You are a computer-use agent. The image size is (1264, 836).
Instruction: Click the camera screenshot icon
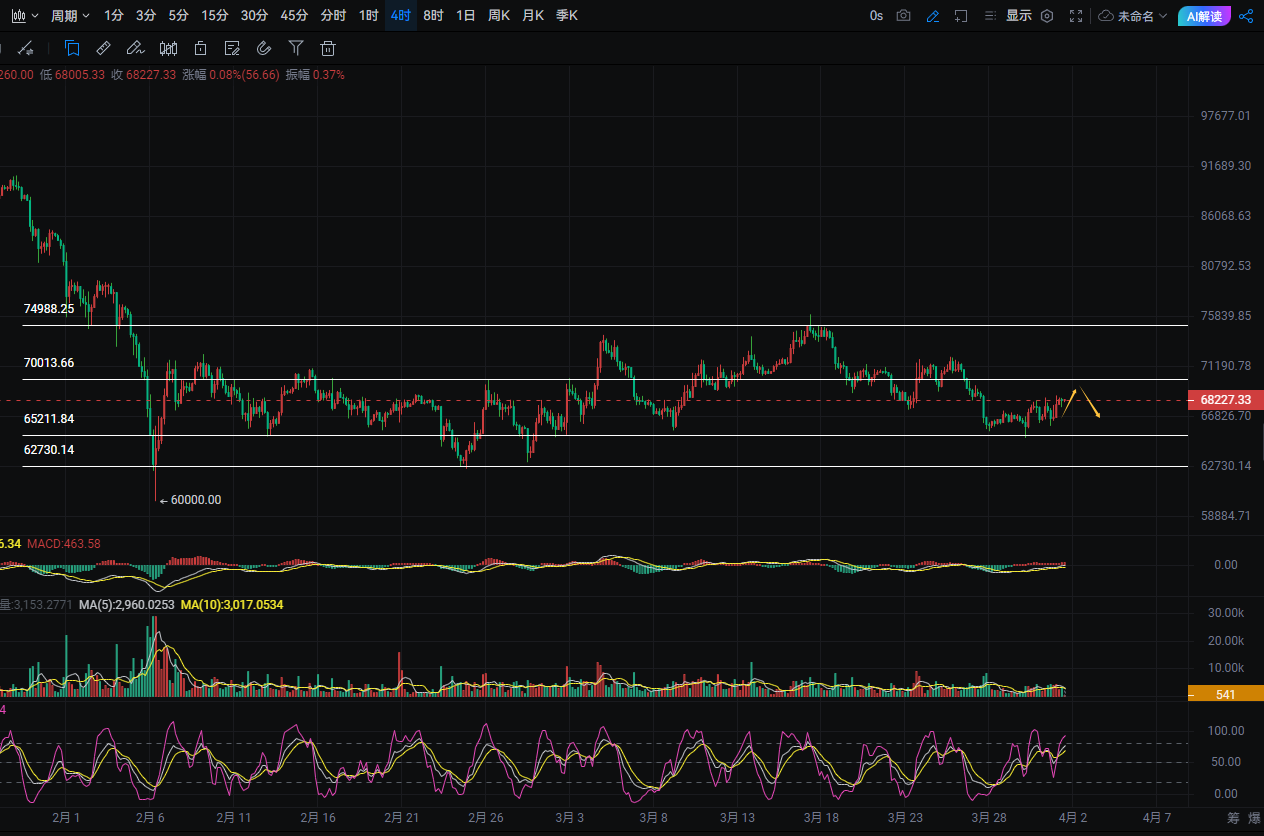(904, 16)
